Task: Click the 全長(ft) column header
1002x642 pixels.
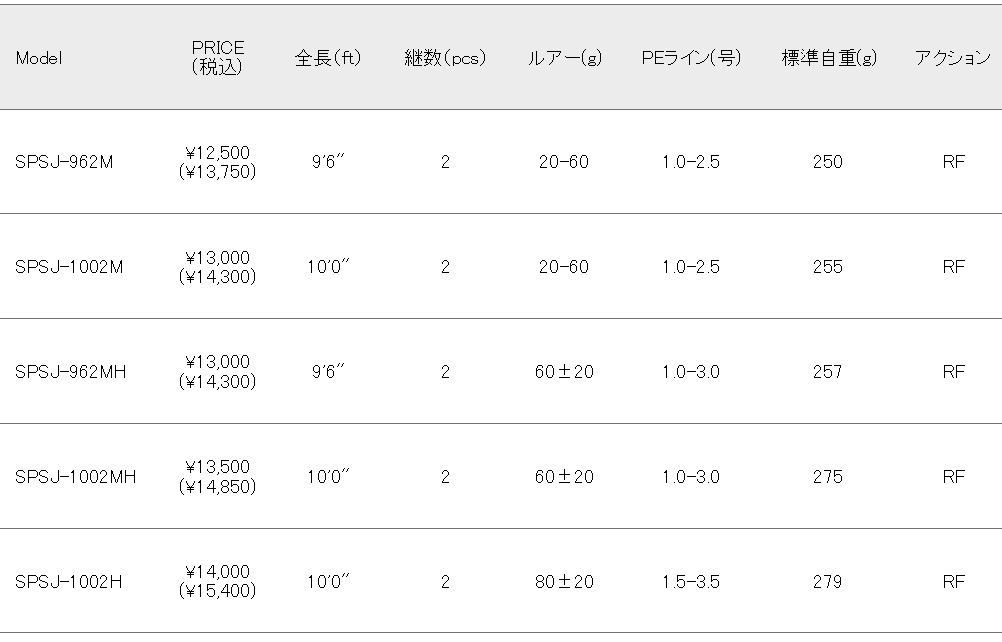Action: 328,58
